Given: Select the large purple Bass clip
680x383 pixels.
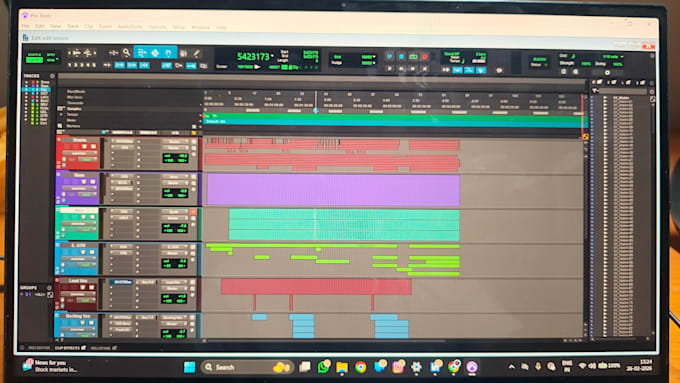Looking at the screenshot, I should click(333, 190).
